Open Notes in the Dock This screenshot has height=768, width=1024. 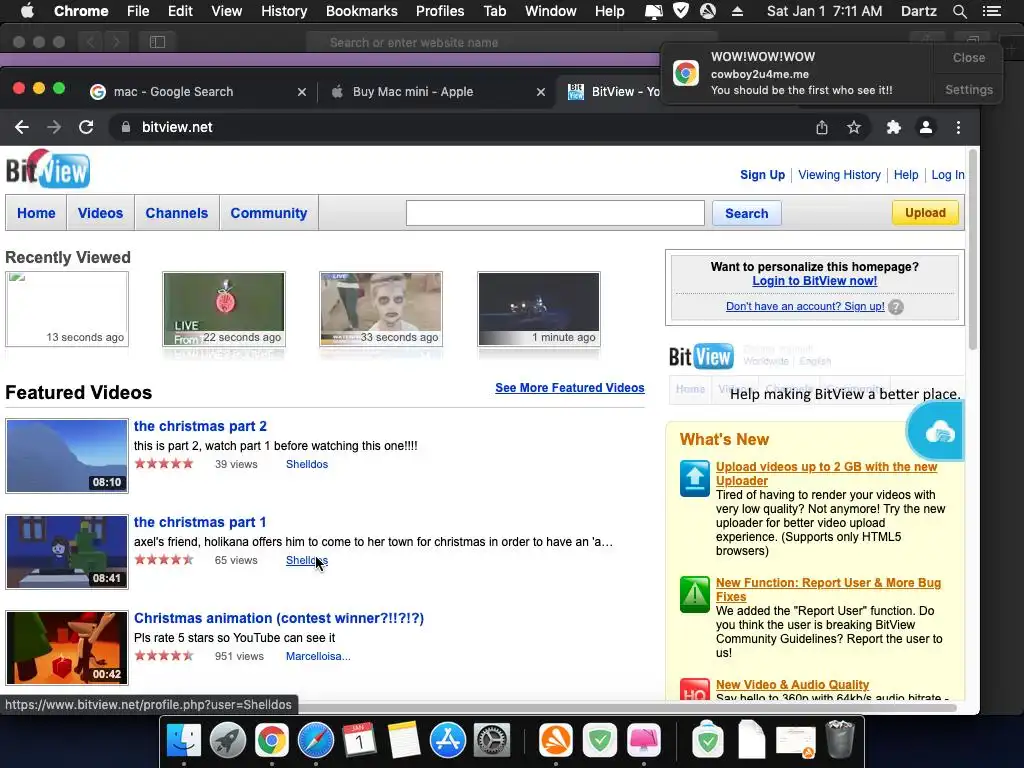403,741
